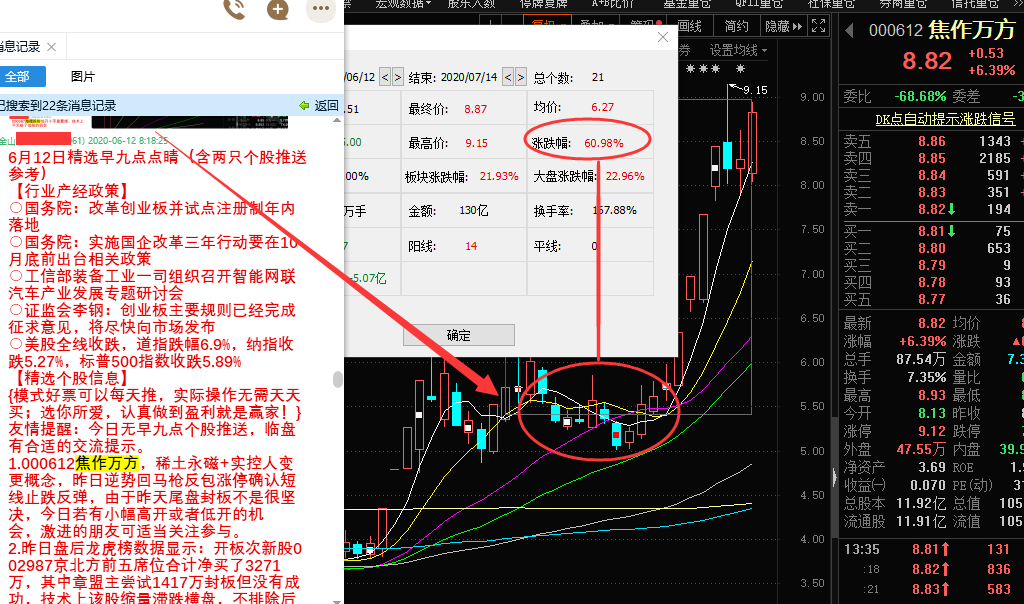Screen dimensions: 1024x604
Task: Click the scroll-down arrow of the message list
Action: click(x=337, y=600)
